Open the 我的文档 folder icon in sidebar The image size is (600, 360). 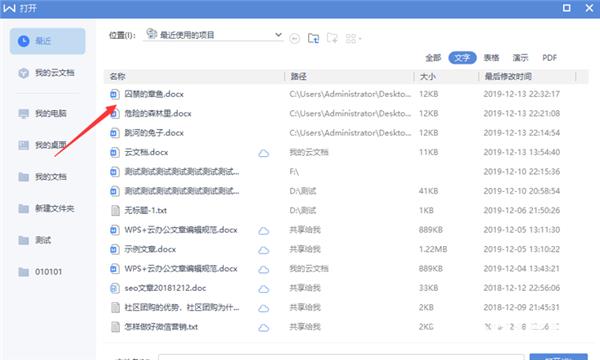click(23, 177)
